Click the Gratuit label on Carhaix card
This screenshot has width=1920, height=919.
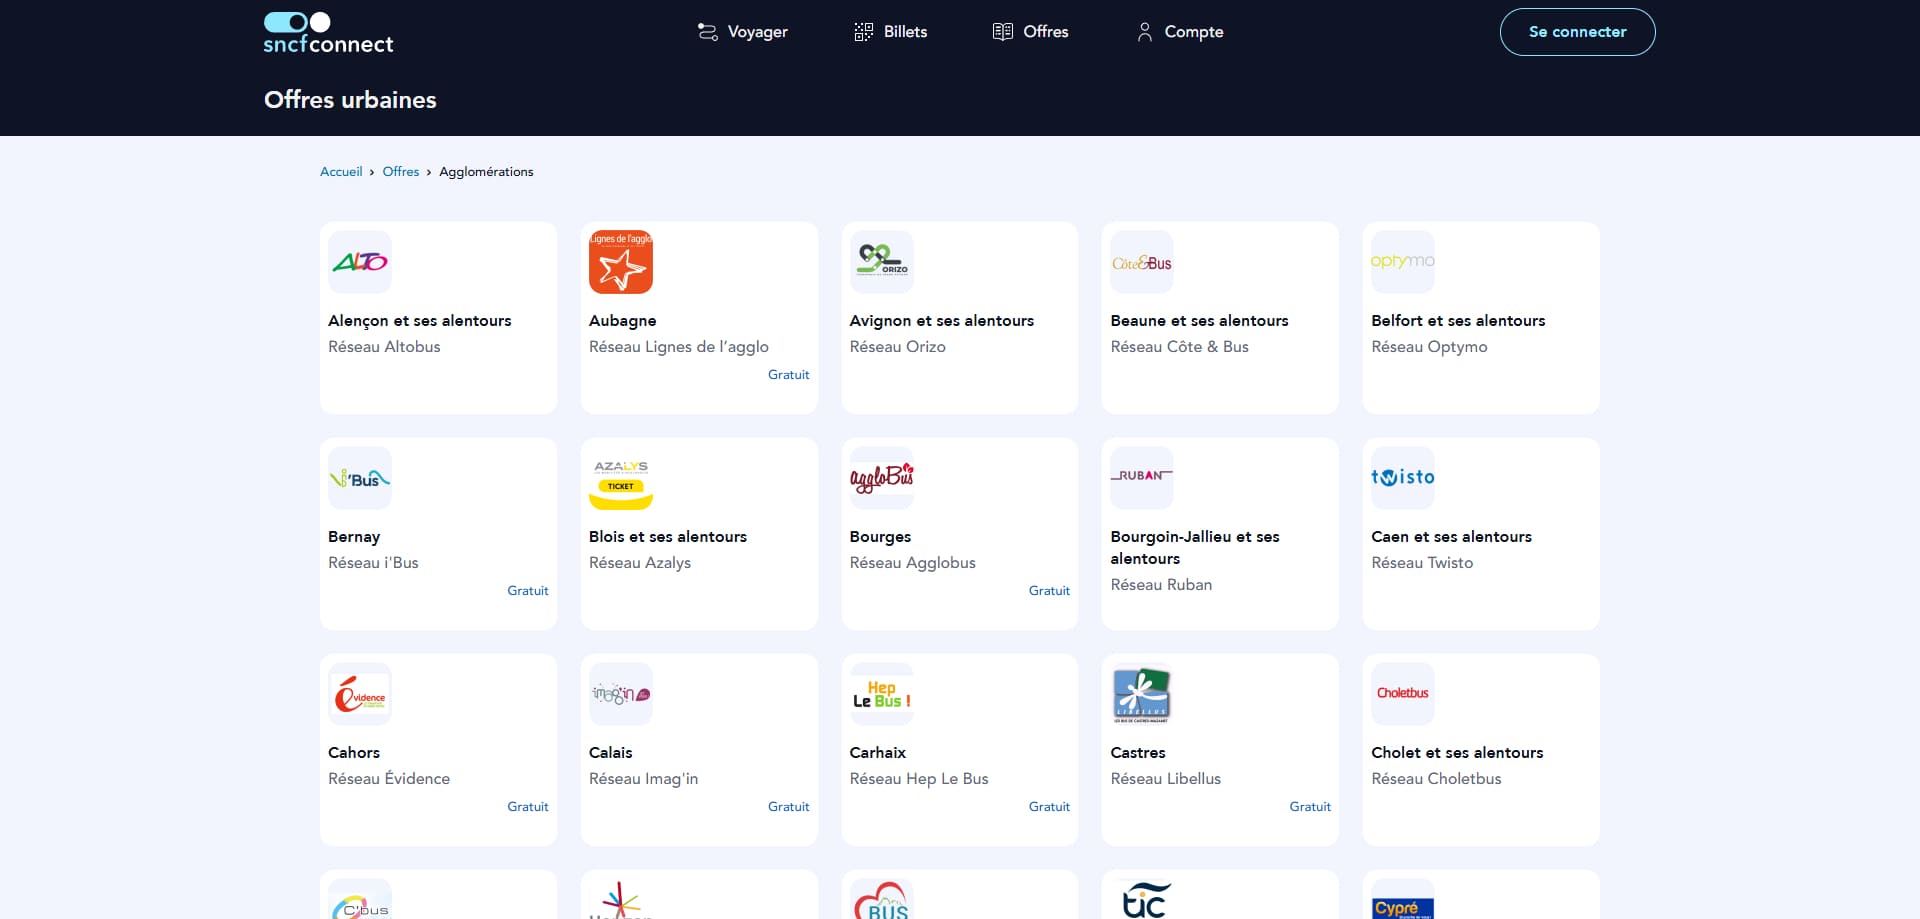tap(1049, 807)
